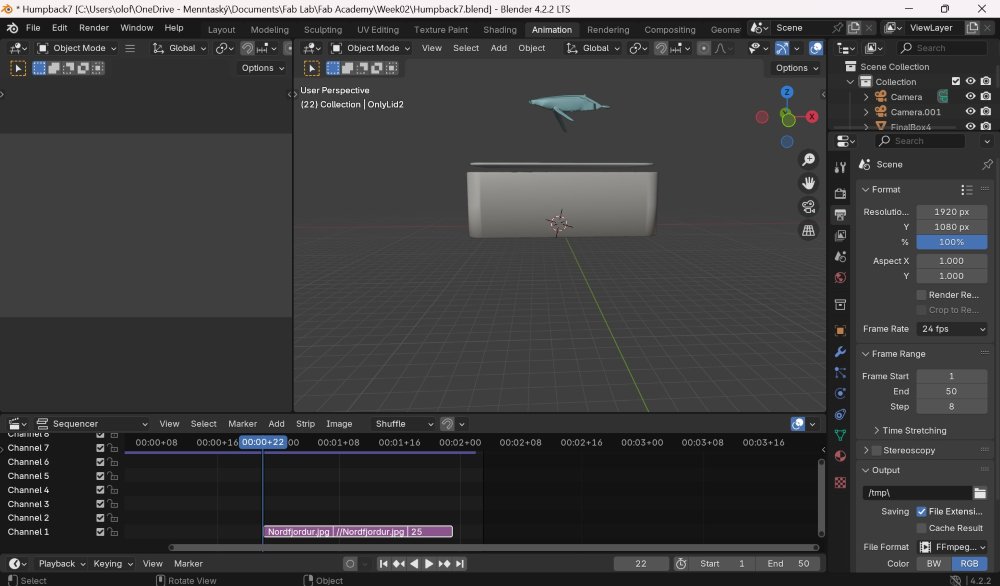Open the Render properties tab icon
This screenshot has height=586, width=1000.
[840, 193]
